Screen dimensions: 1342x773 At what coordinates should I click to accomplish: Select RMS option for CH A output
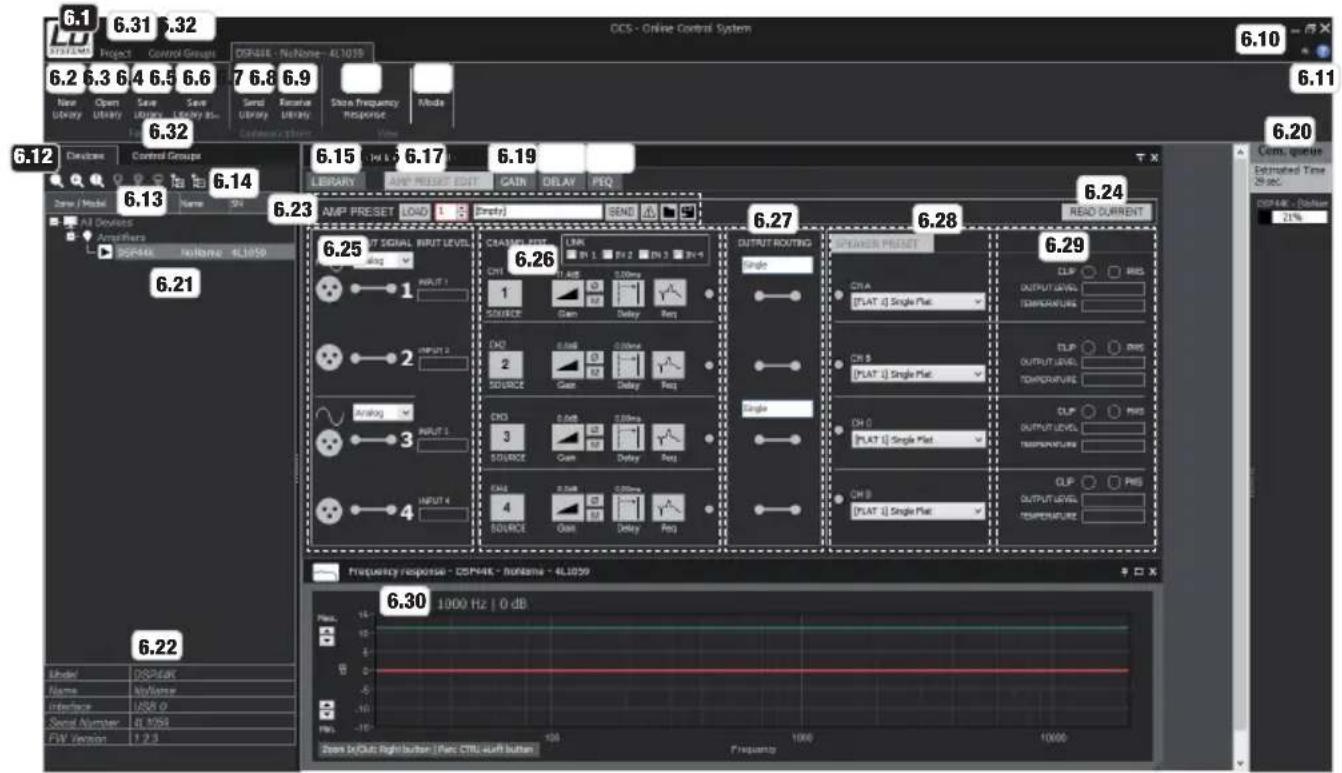1112,270
